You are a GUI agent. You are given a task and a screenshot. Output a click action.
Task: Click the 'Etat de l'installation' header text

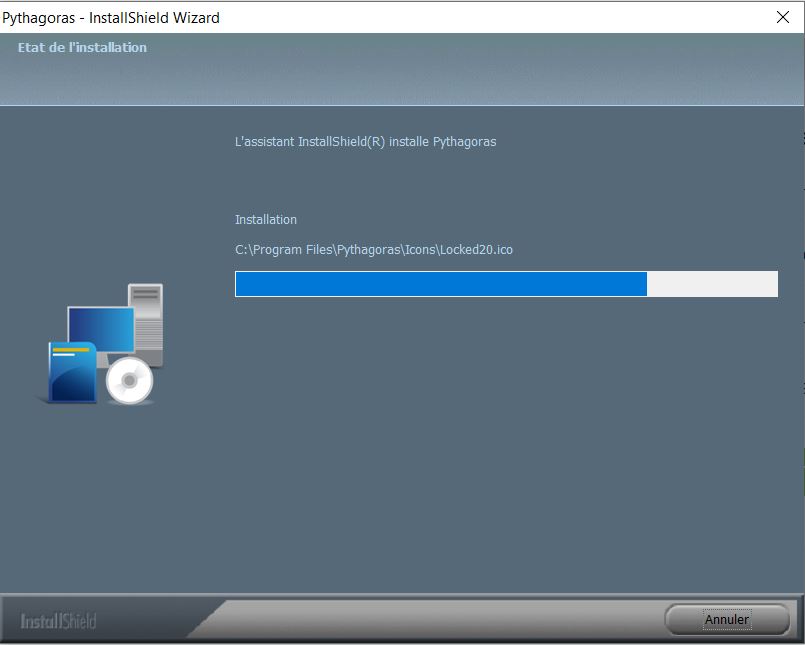click(82, 47)
